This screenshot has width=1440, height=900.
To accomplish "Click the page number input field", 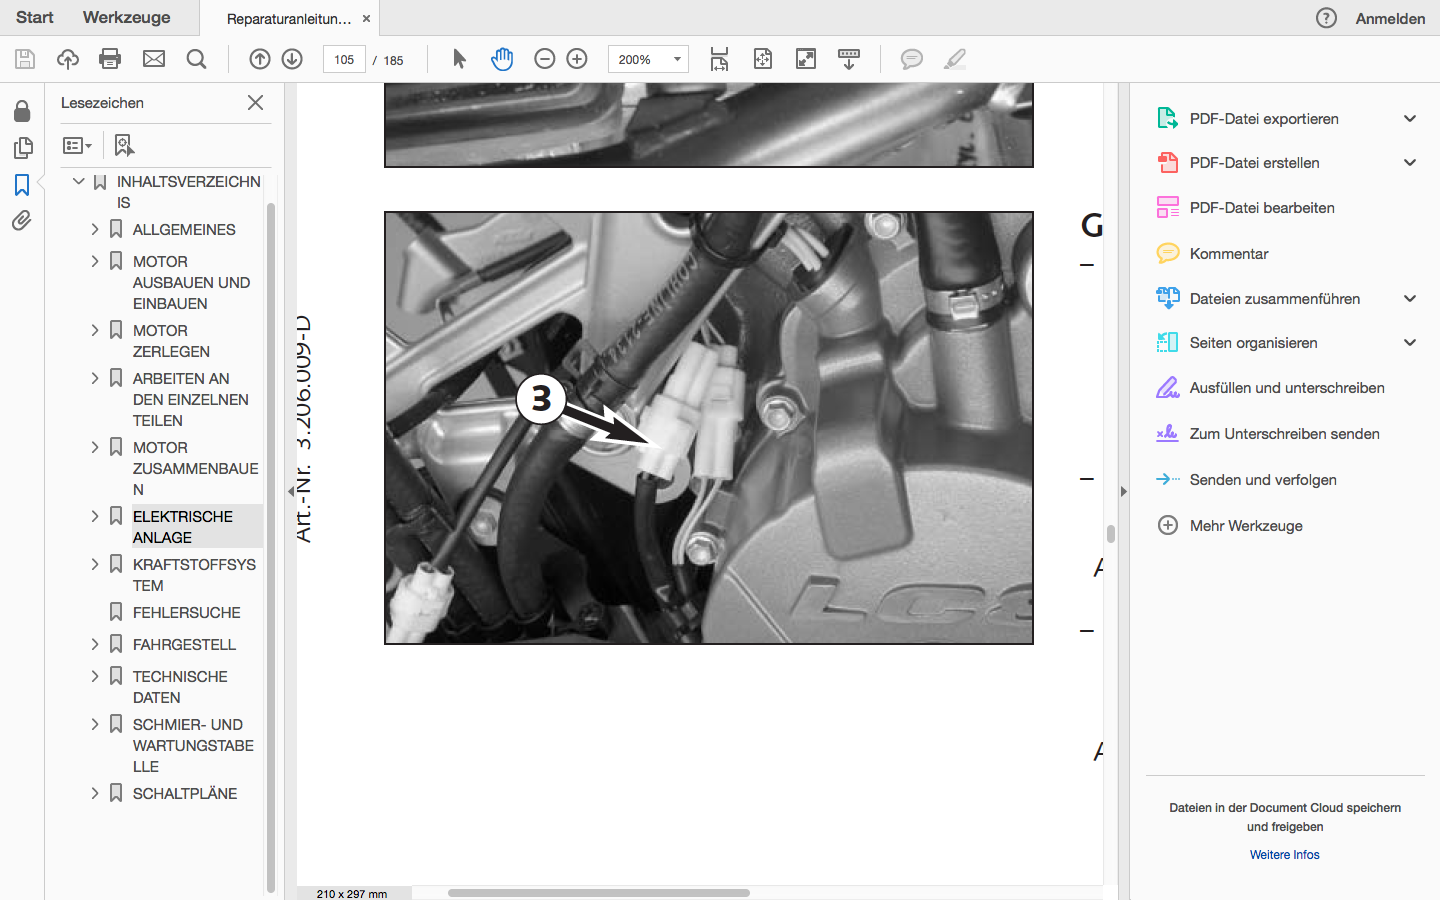I will [344, 59].
